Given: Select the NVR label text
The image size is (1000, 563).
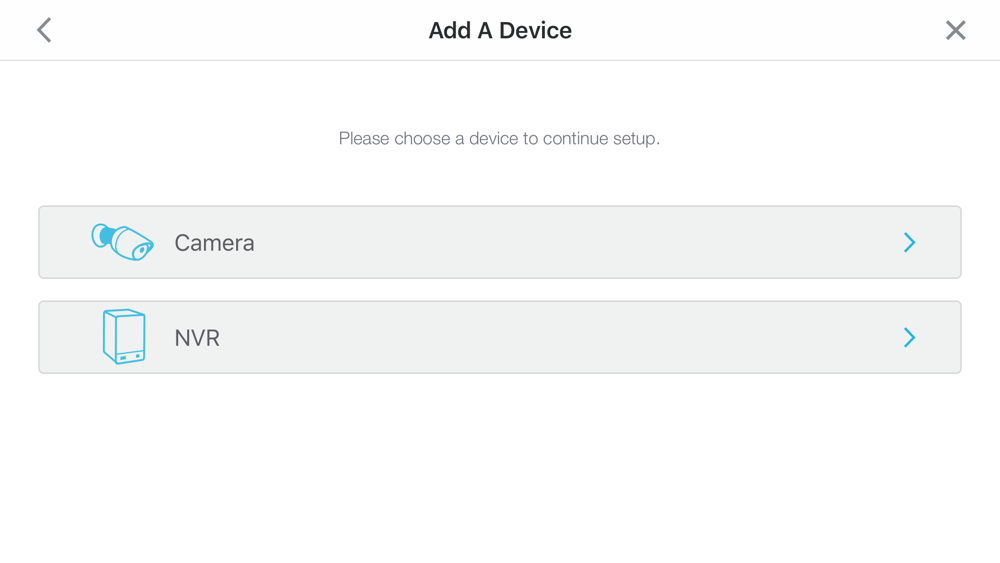Looking at the screenshot, I should point(197,338).
